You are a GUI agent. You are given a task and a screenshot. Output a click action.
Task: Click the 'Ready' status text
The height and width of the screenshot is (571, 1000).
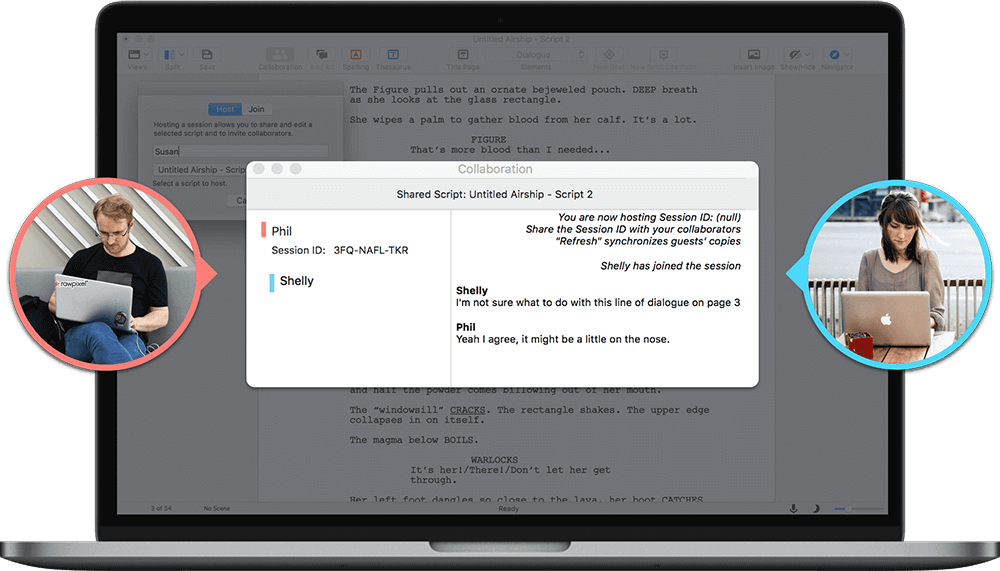pos(509,508)
